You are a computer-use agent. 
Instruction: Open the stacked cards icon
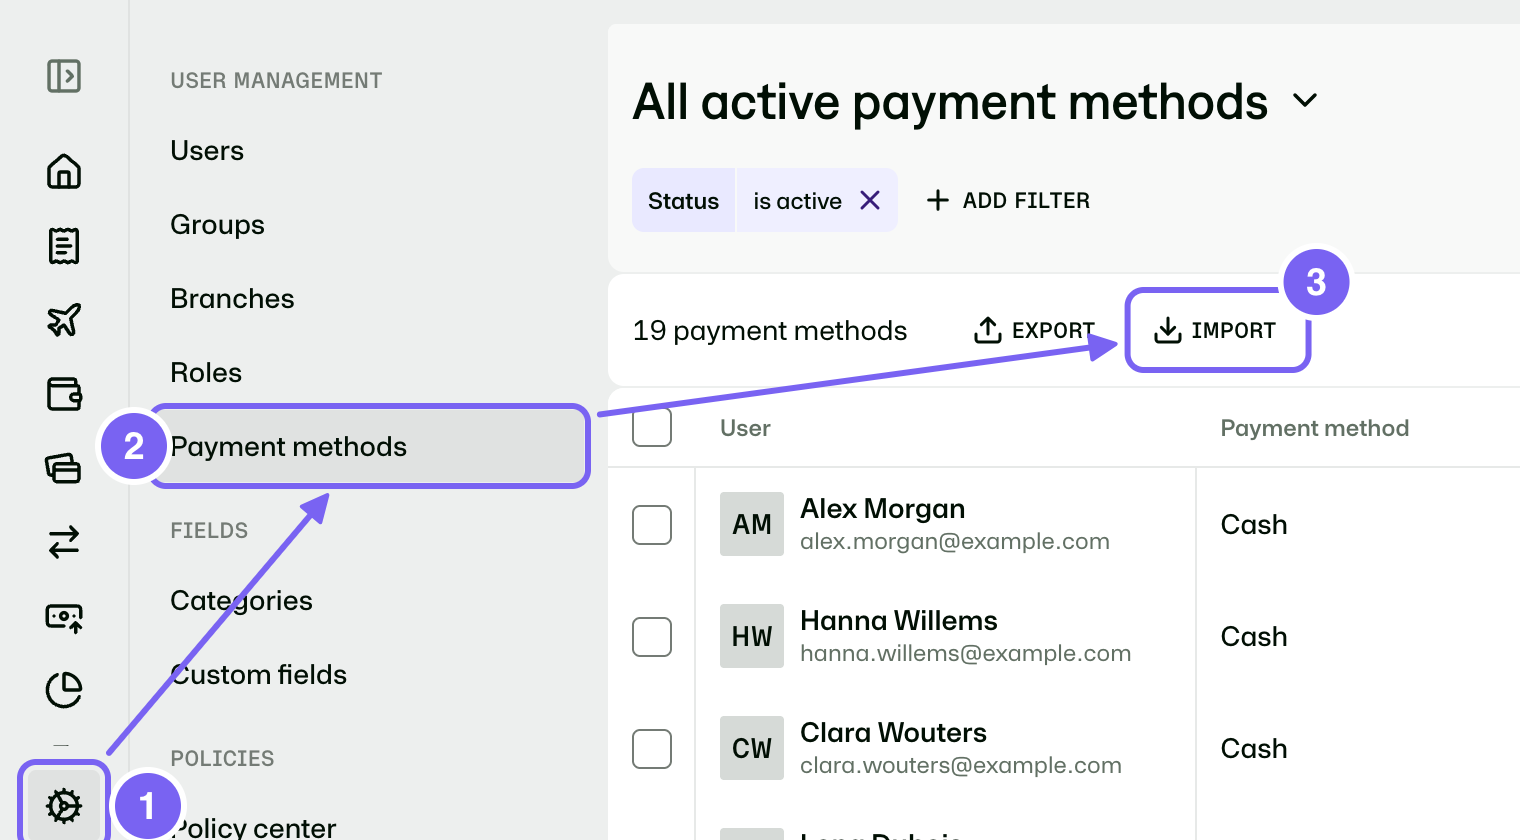64,467
